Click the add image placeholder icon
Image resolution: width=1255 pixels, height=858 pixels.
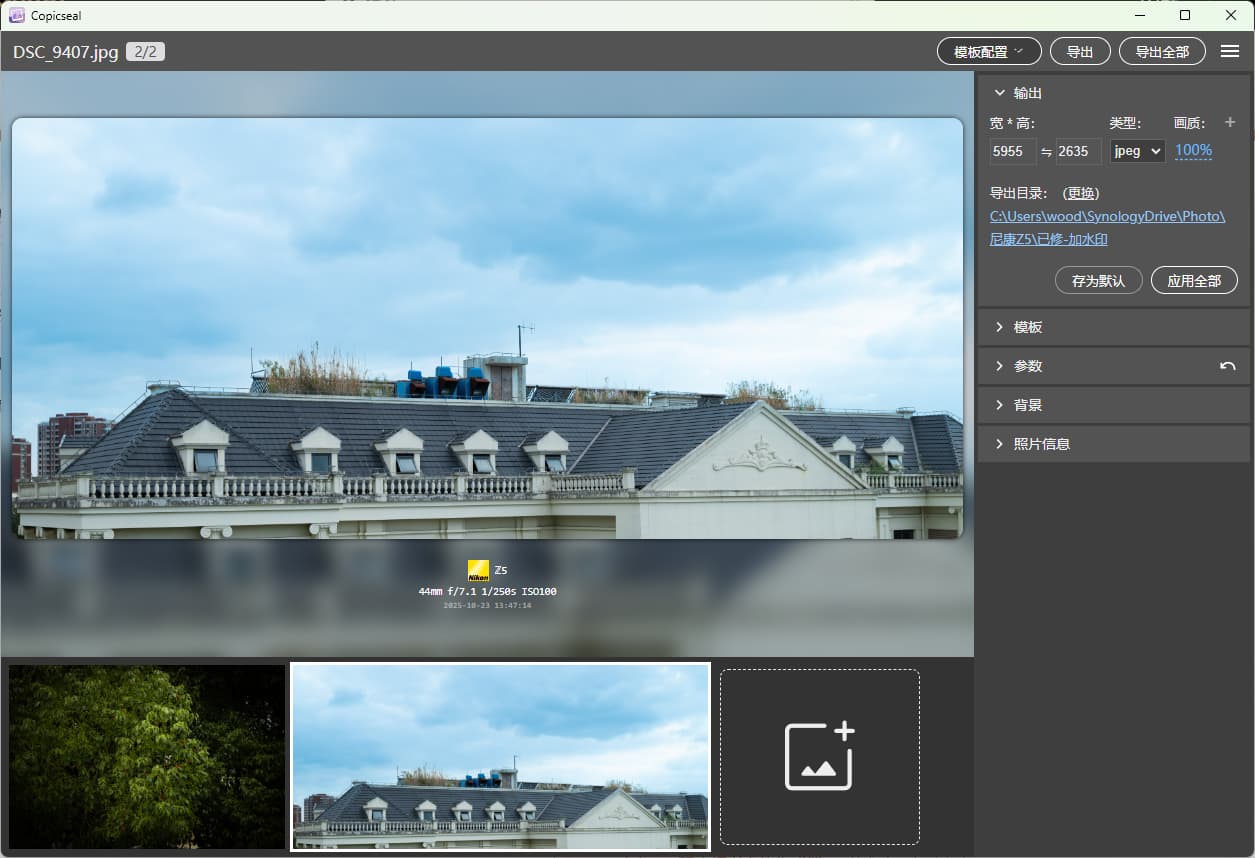(819, 756)
